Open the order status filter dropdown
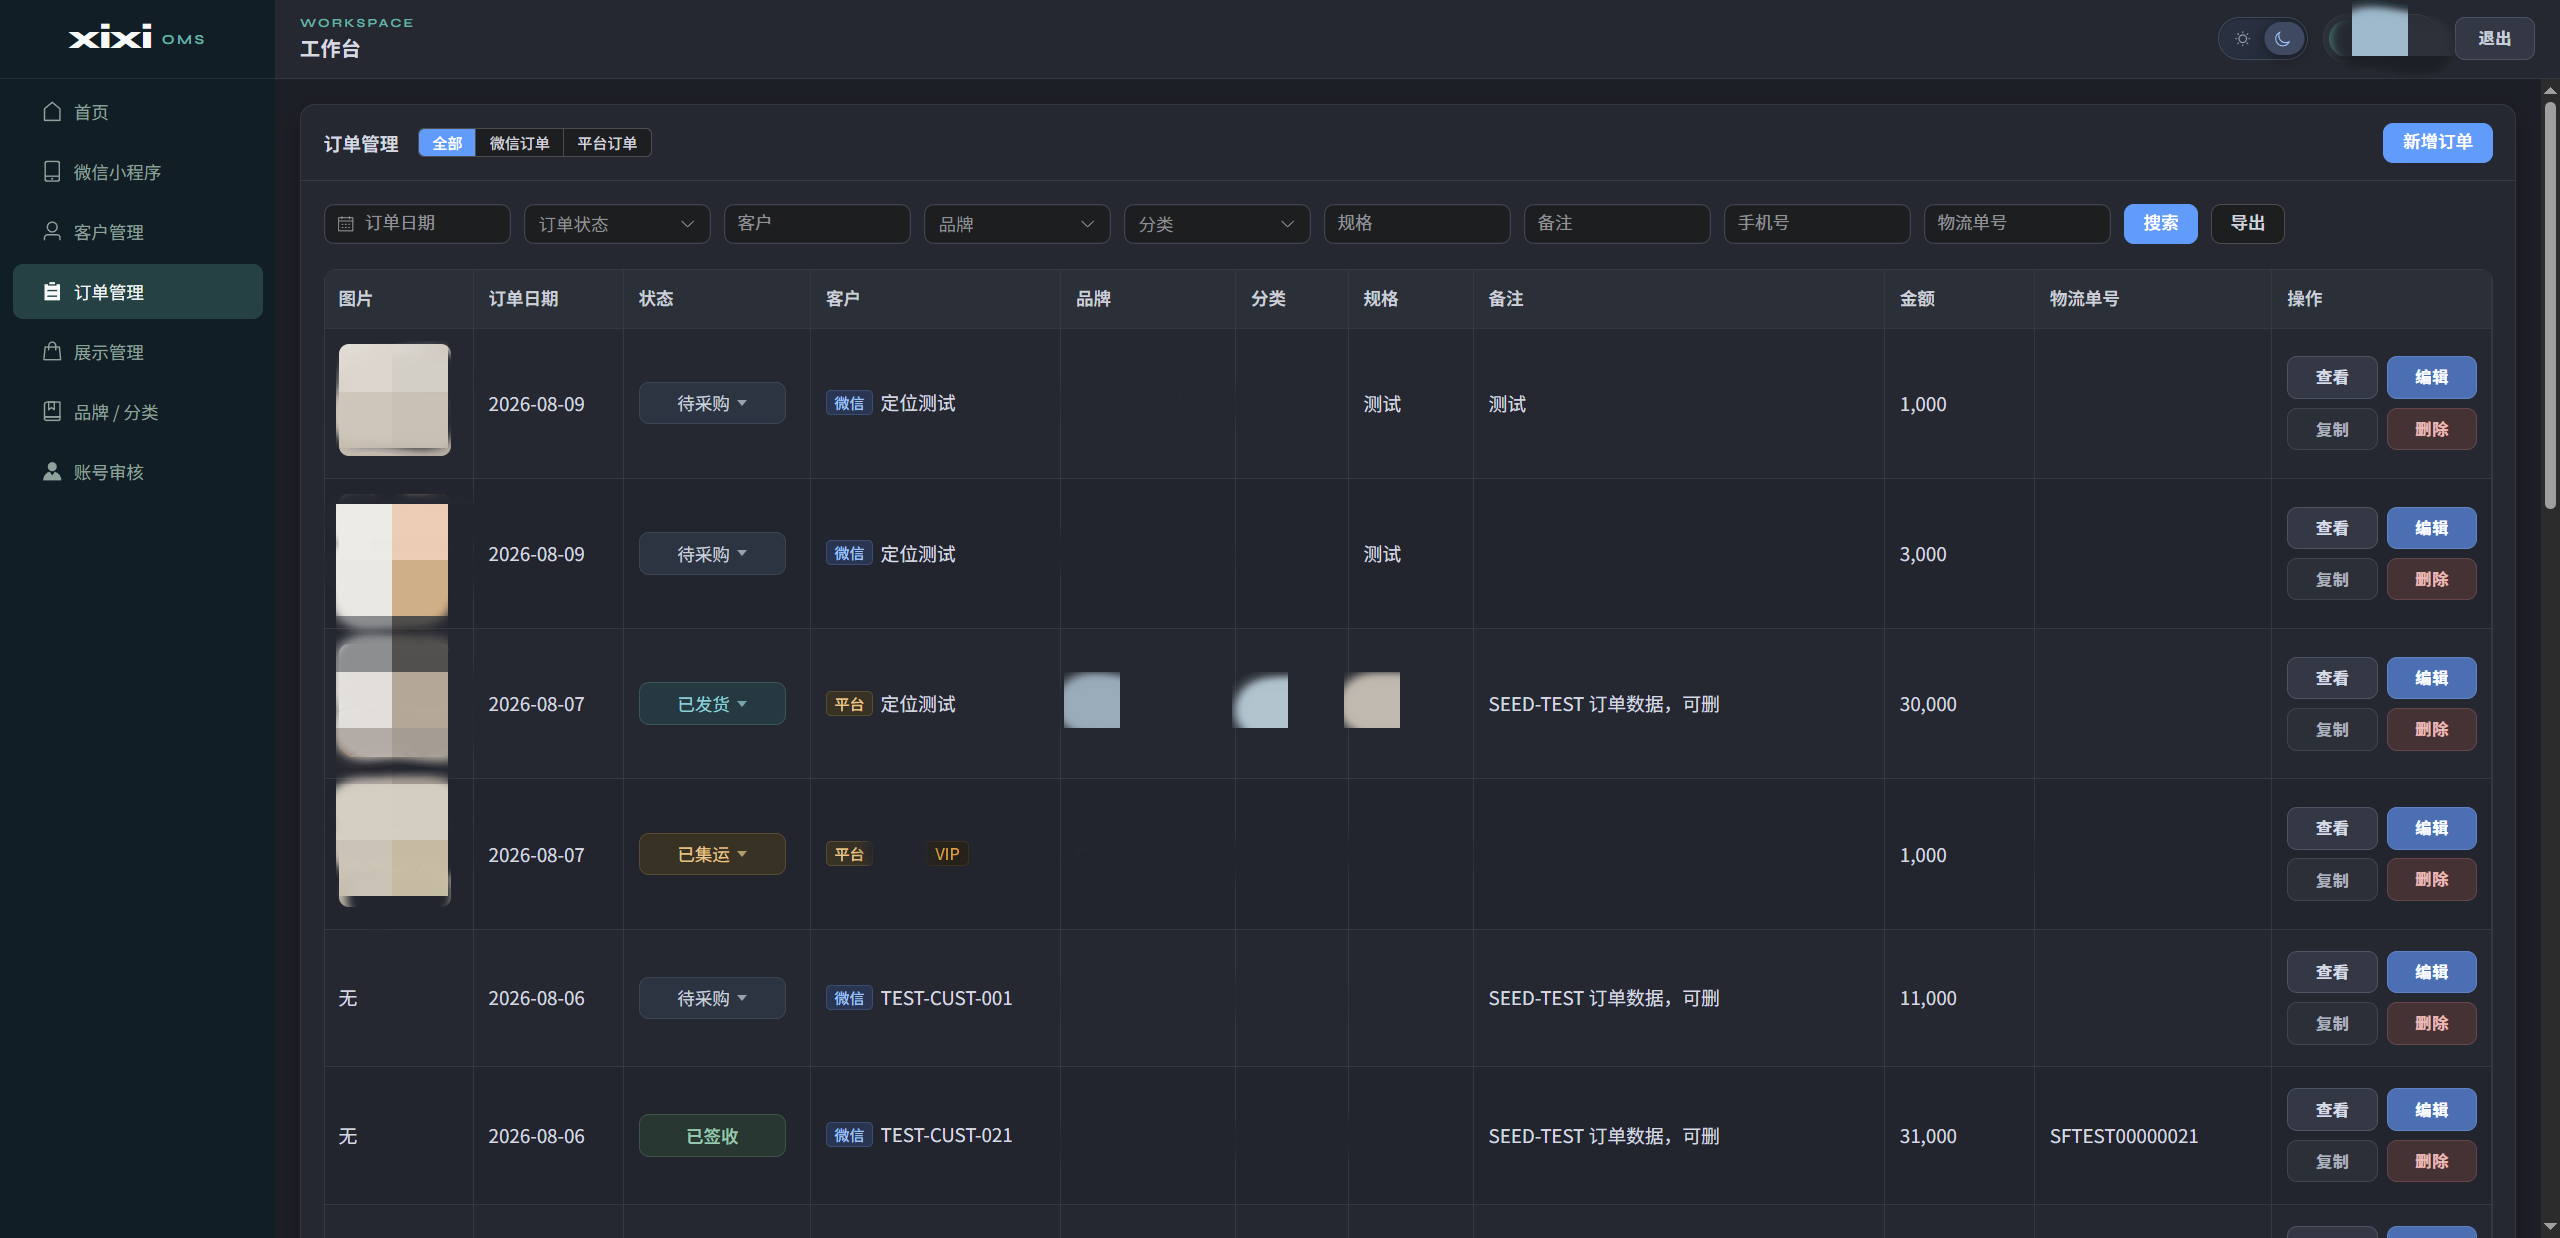This screenshot has width=2560, height=1238. 617,224
